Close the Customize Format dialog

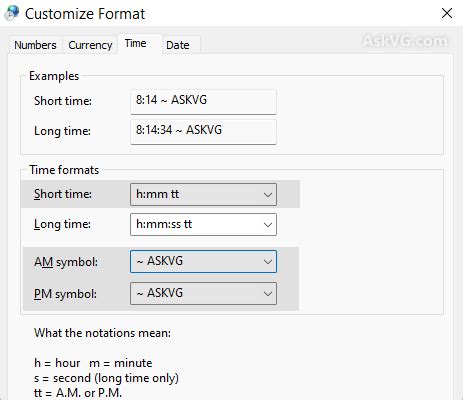click(x=447, y=13)
